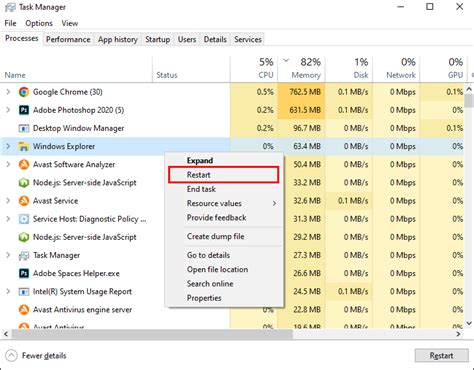Image resolution: width=474 pixels, height=370 pixels.
Task: Click the Avast Service icon
Action: [x=24, y=201]
